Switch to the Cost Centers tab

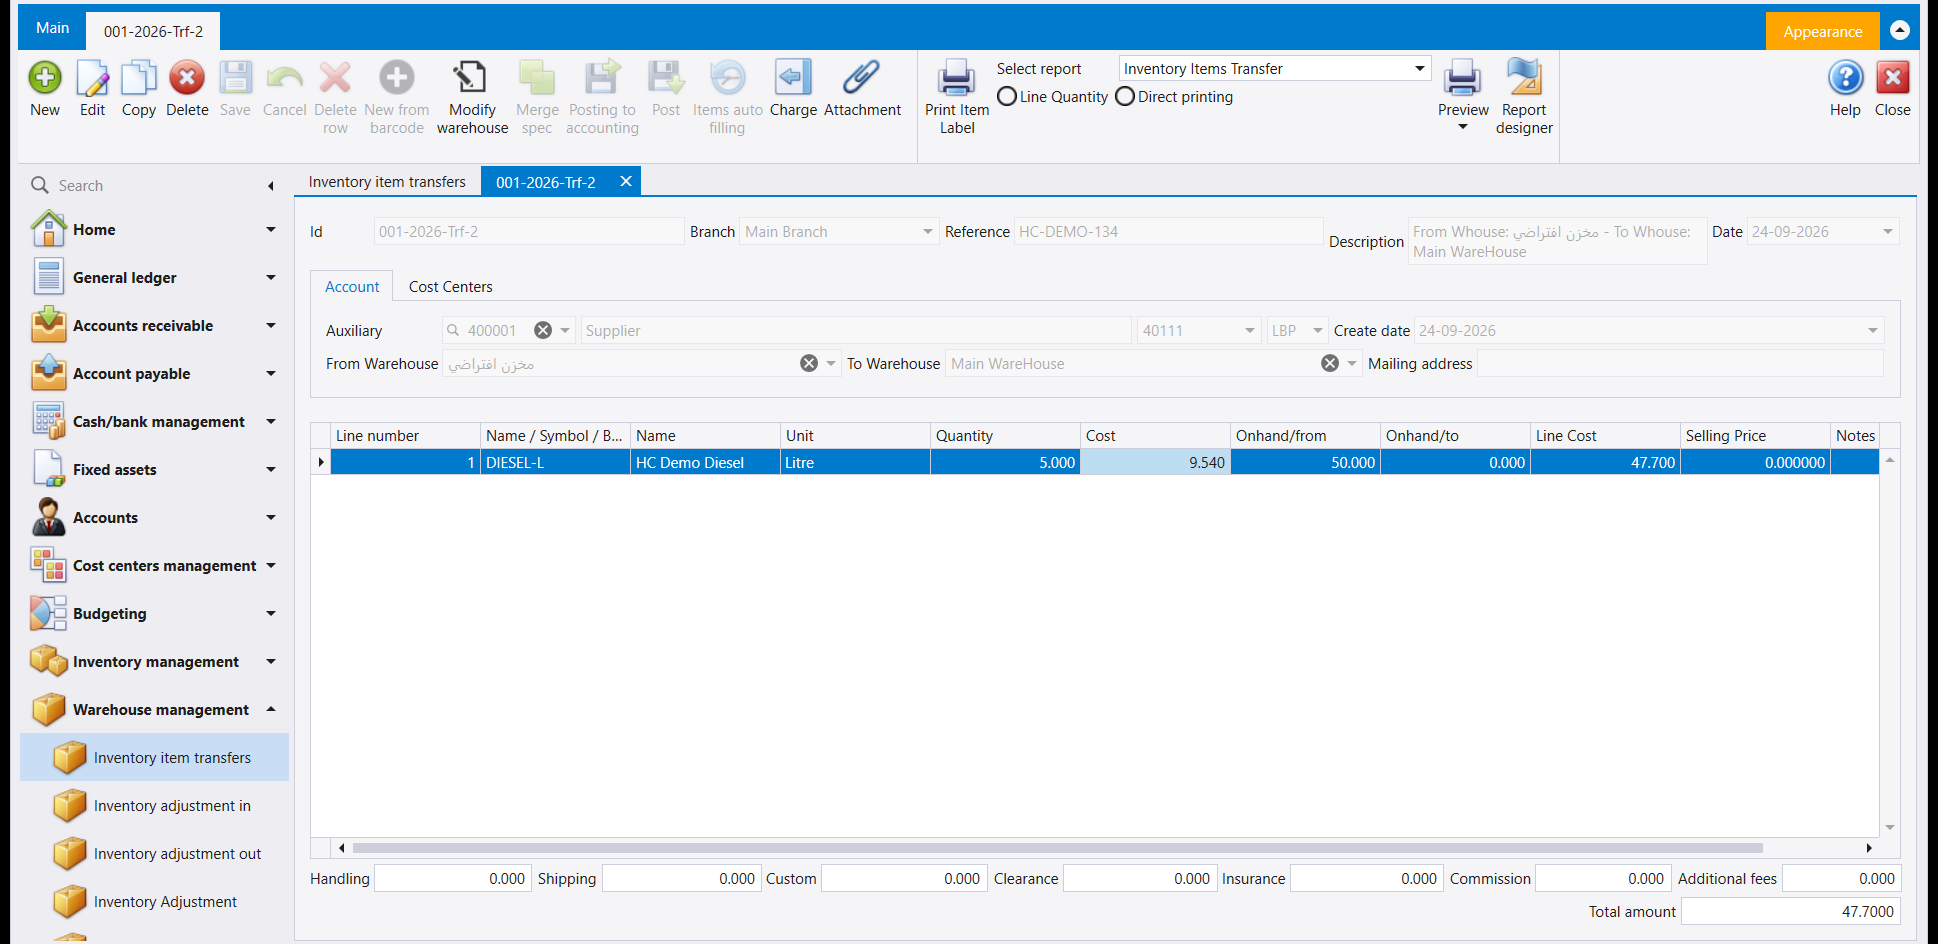[450, 286]
